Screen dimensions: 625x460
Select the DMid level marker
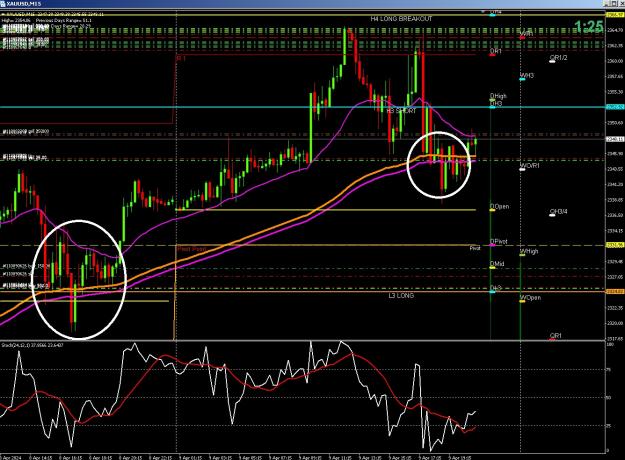point(497,264)
